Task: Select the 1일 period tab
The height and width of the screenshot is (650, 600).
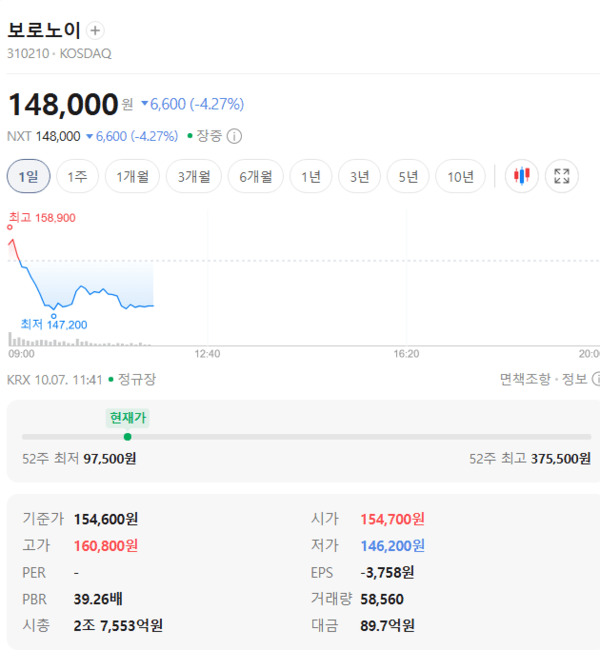Action: coord(29,176)
